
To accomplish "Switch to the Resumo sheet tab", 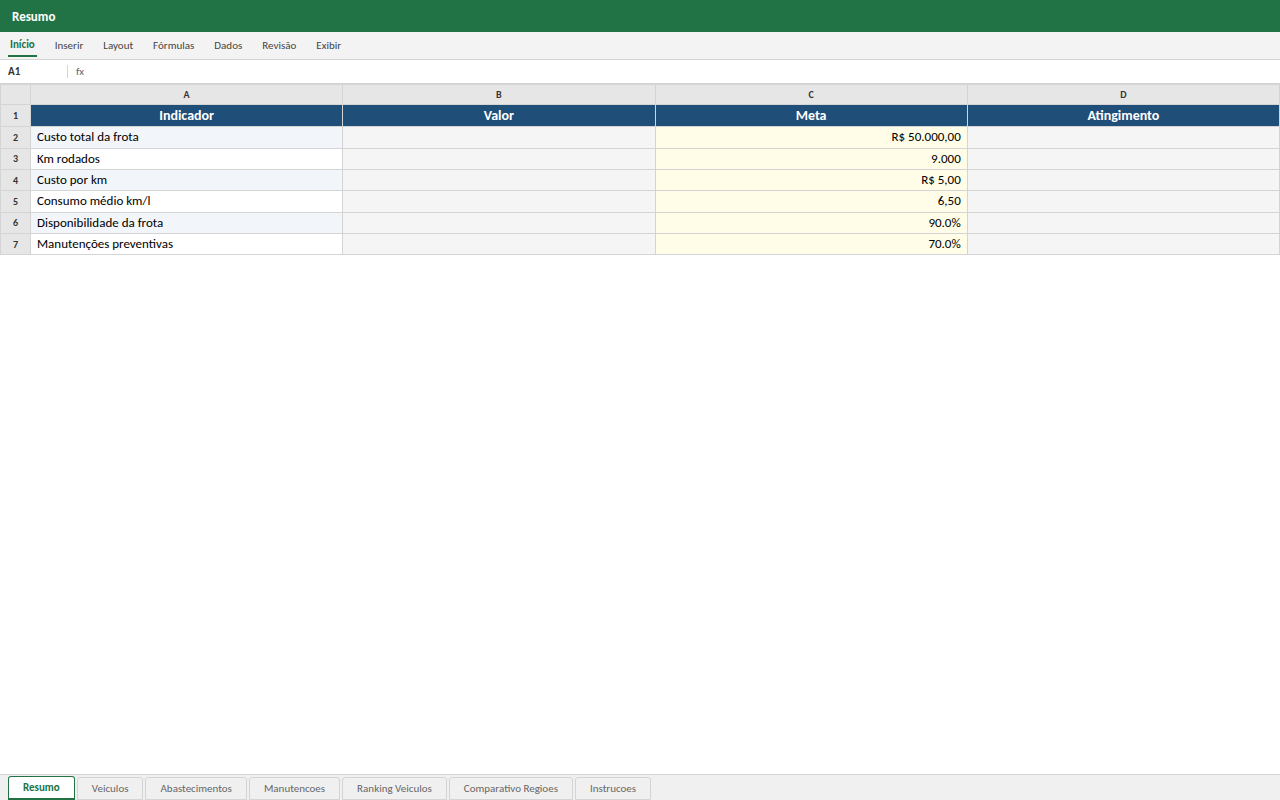I will 41,788.
